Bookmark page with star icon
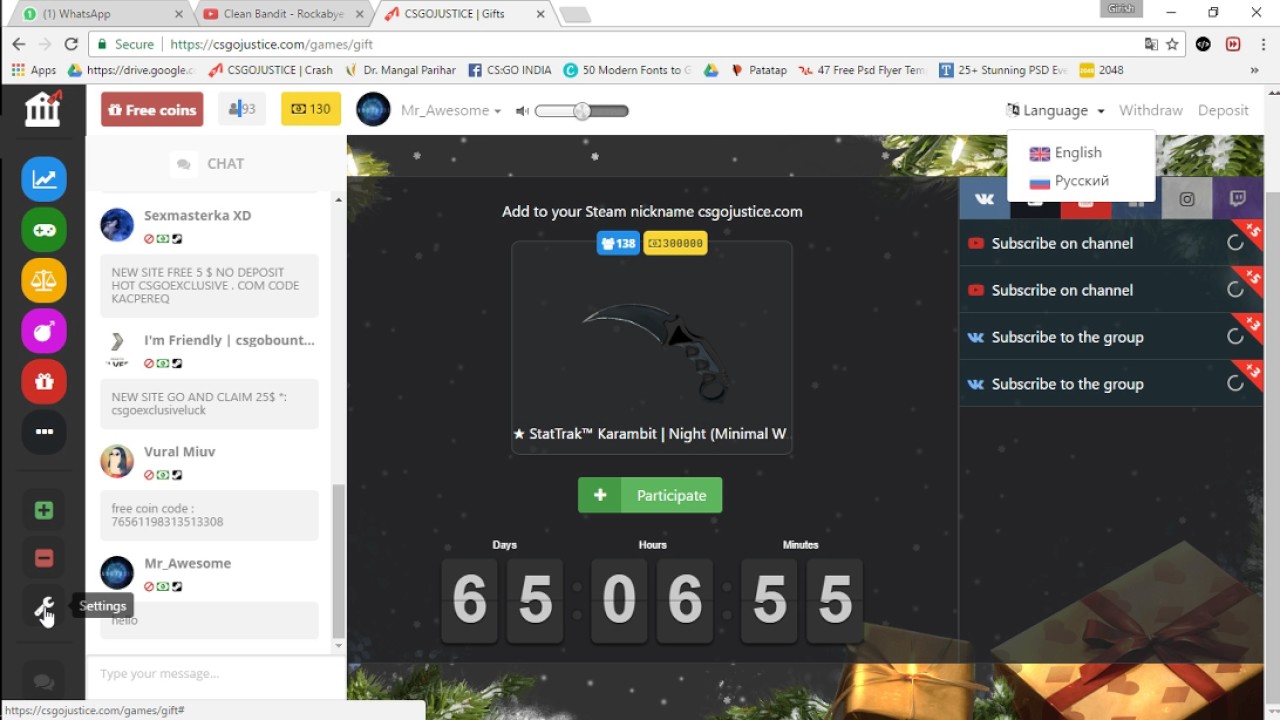This screenshot has height=720, width=1280. pyautogui.click(x=1172, y=44)
